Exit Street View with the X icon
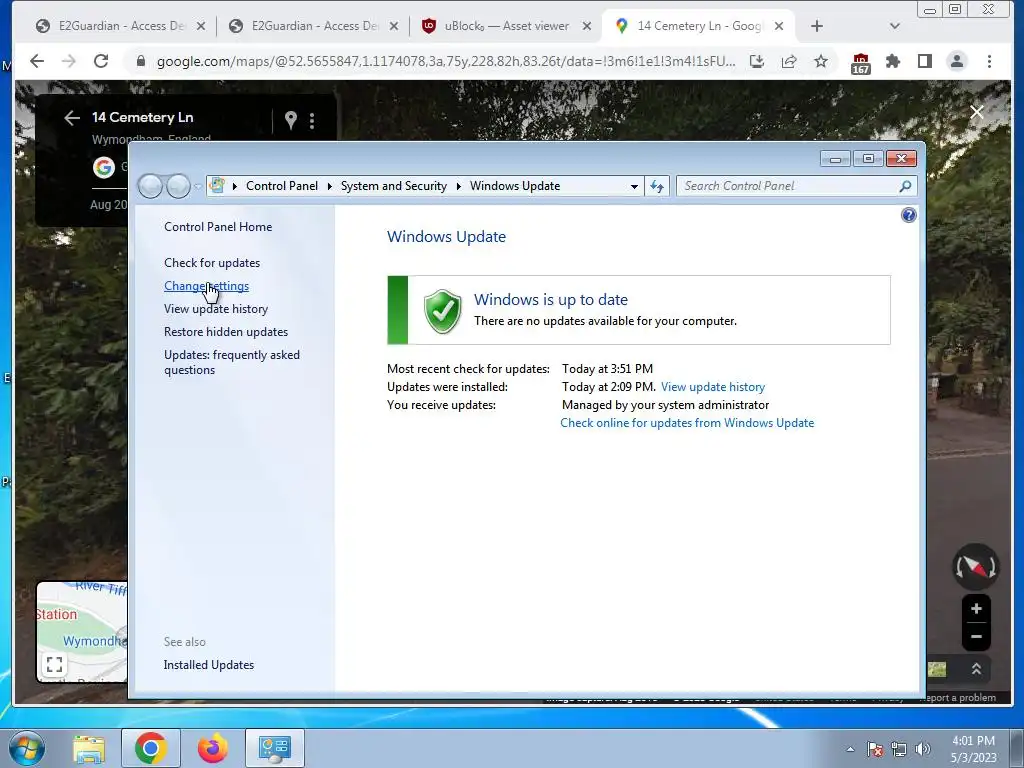 [977, 112]
